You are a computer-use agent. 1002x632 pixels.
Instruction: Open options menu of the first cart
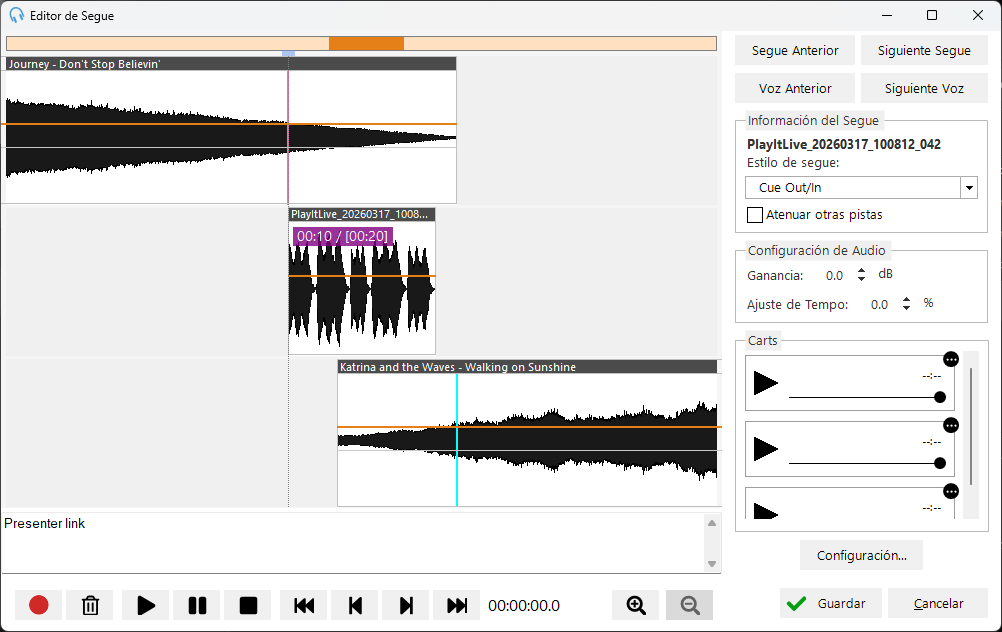click(951, 359)
